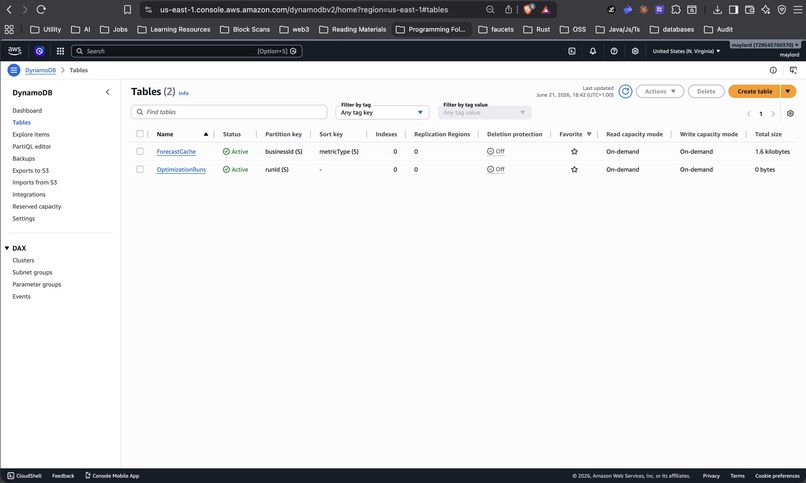
Task: Refresh the tables list
Action: coord(625,91)
